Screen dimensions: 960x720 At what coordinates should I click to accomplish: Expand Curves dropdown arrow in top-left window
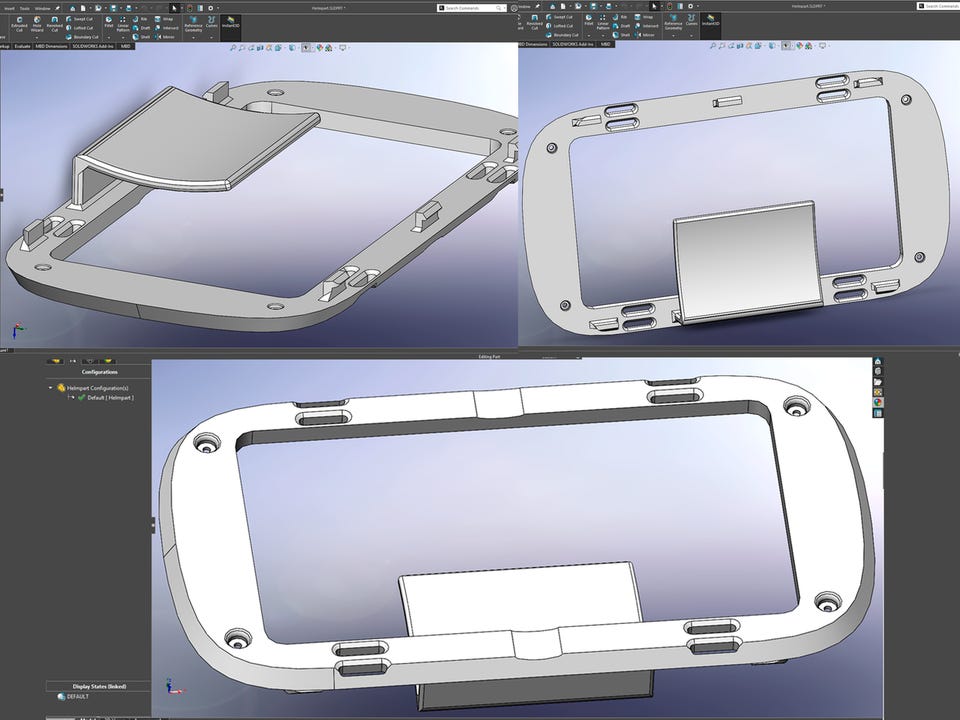tap(211, 37)
